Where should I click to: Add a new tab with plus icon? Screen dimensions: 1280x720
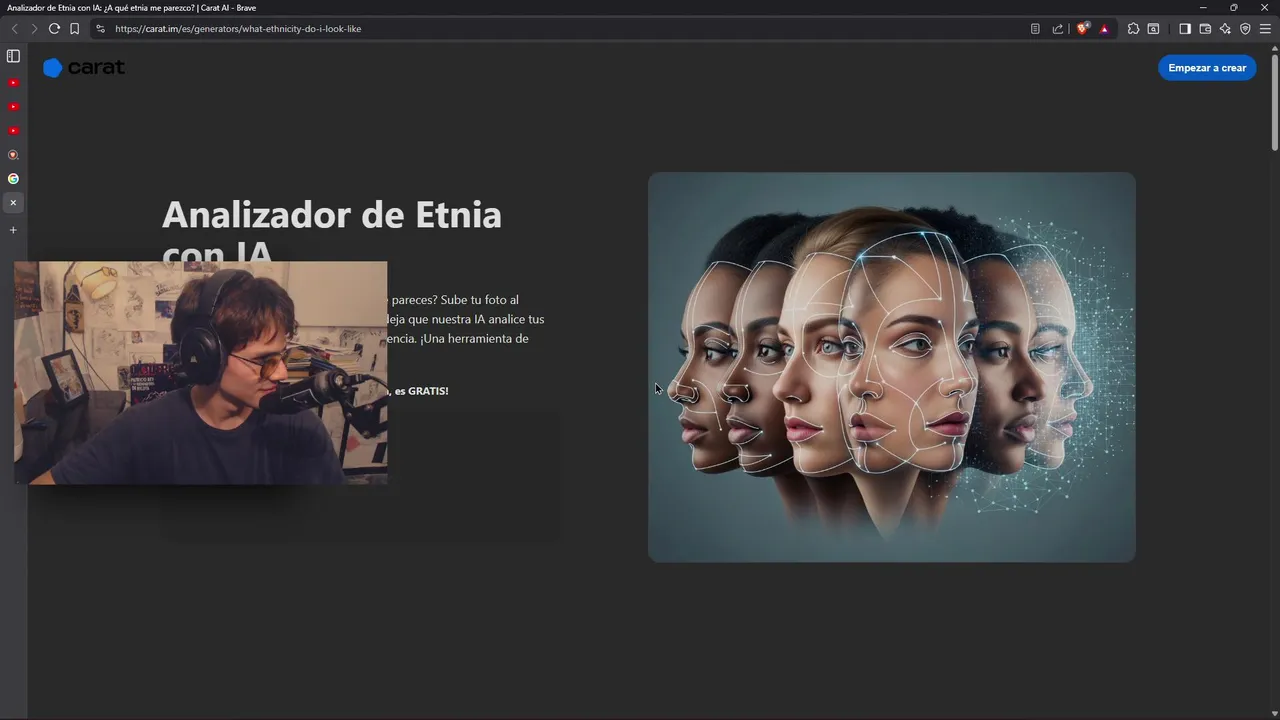click(x=13, y=230)
